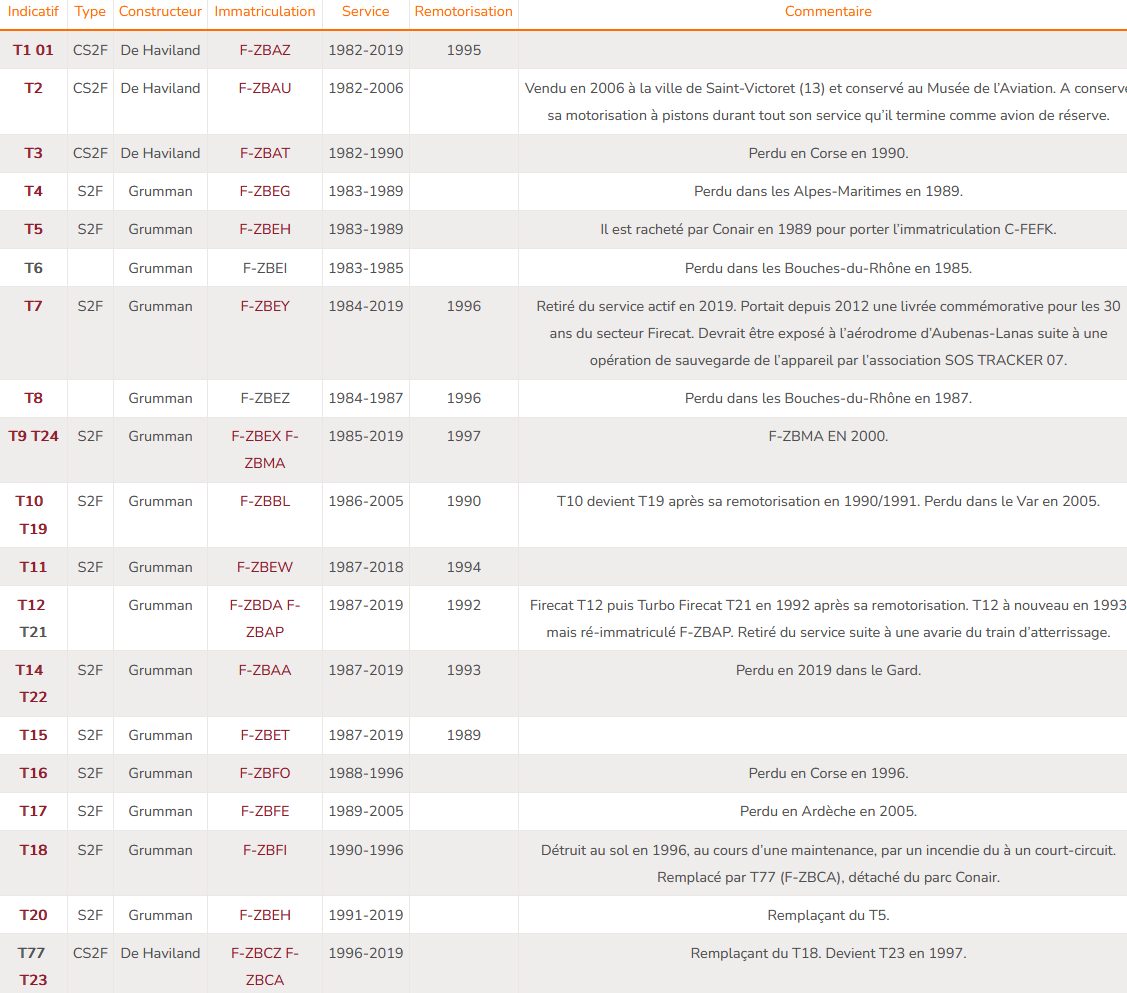The width and height of the screenshot is (1127, 993).
Task: Follow the F-ZBCZ F-ZBCA registration link
Action: (264, 966)
